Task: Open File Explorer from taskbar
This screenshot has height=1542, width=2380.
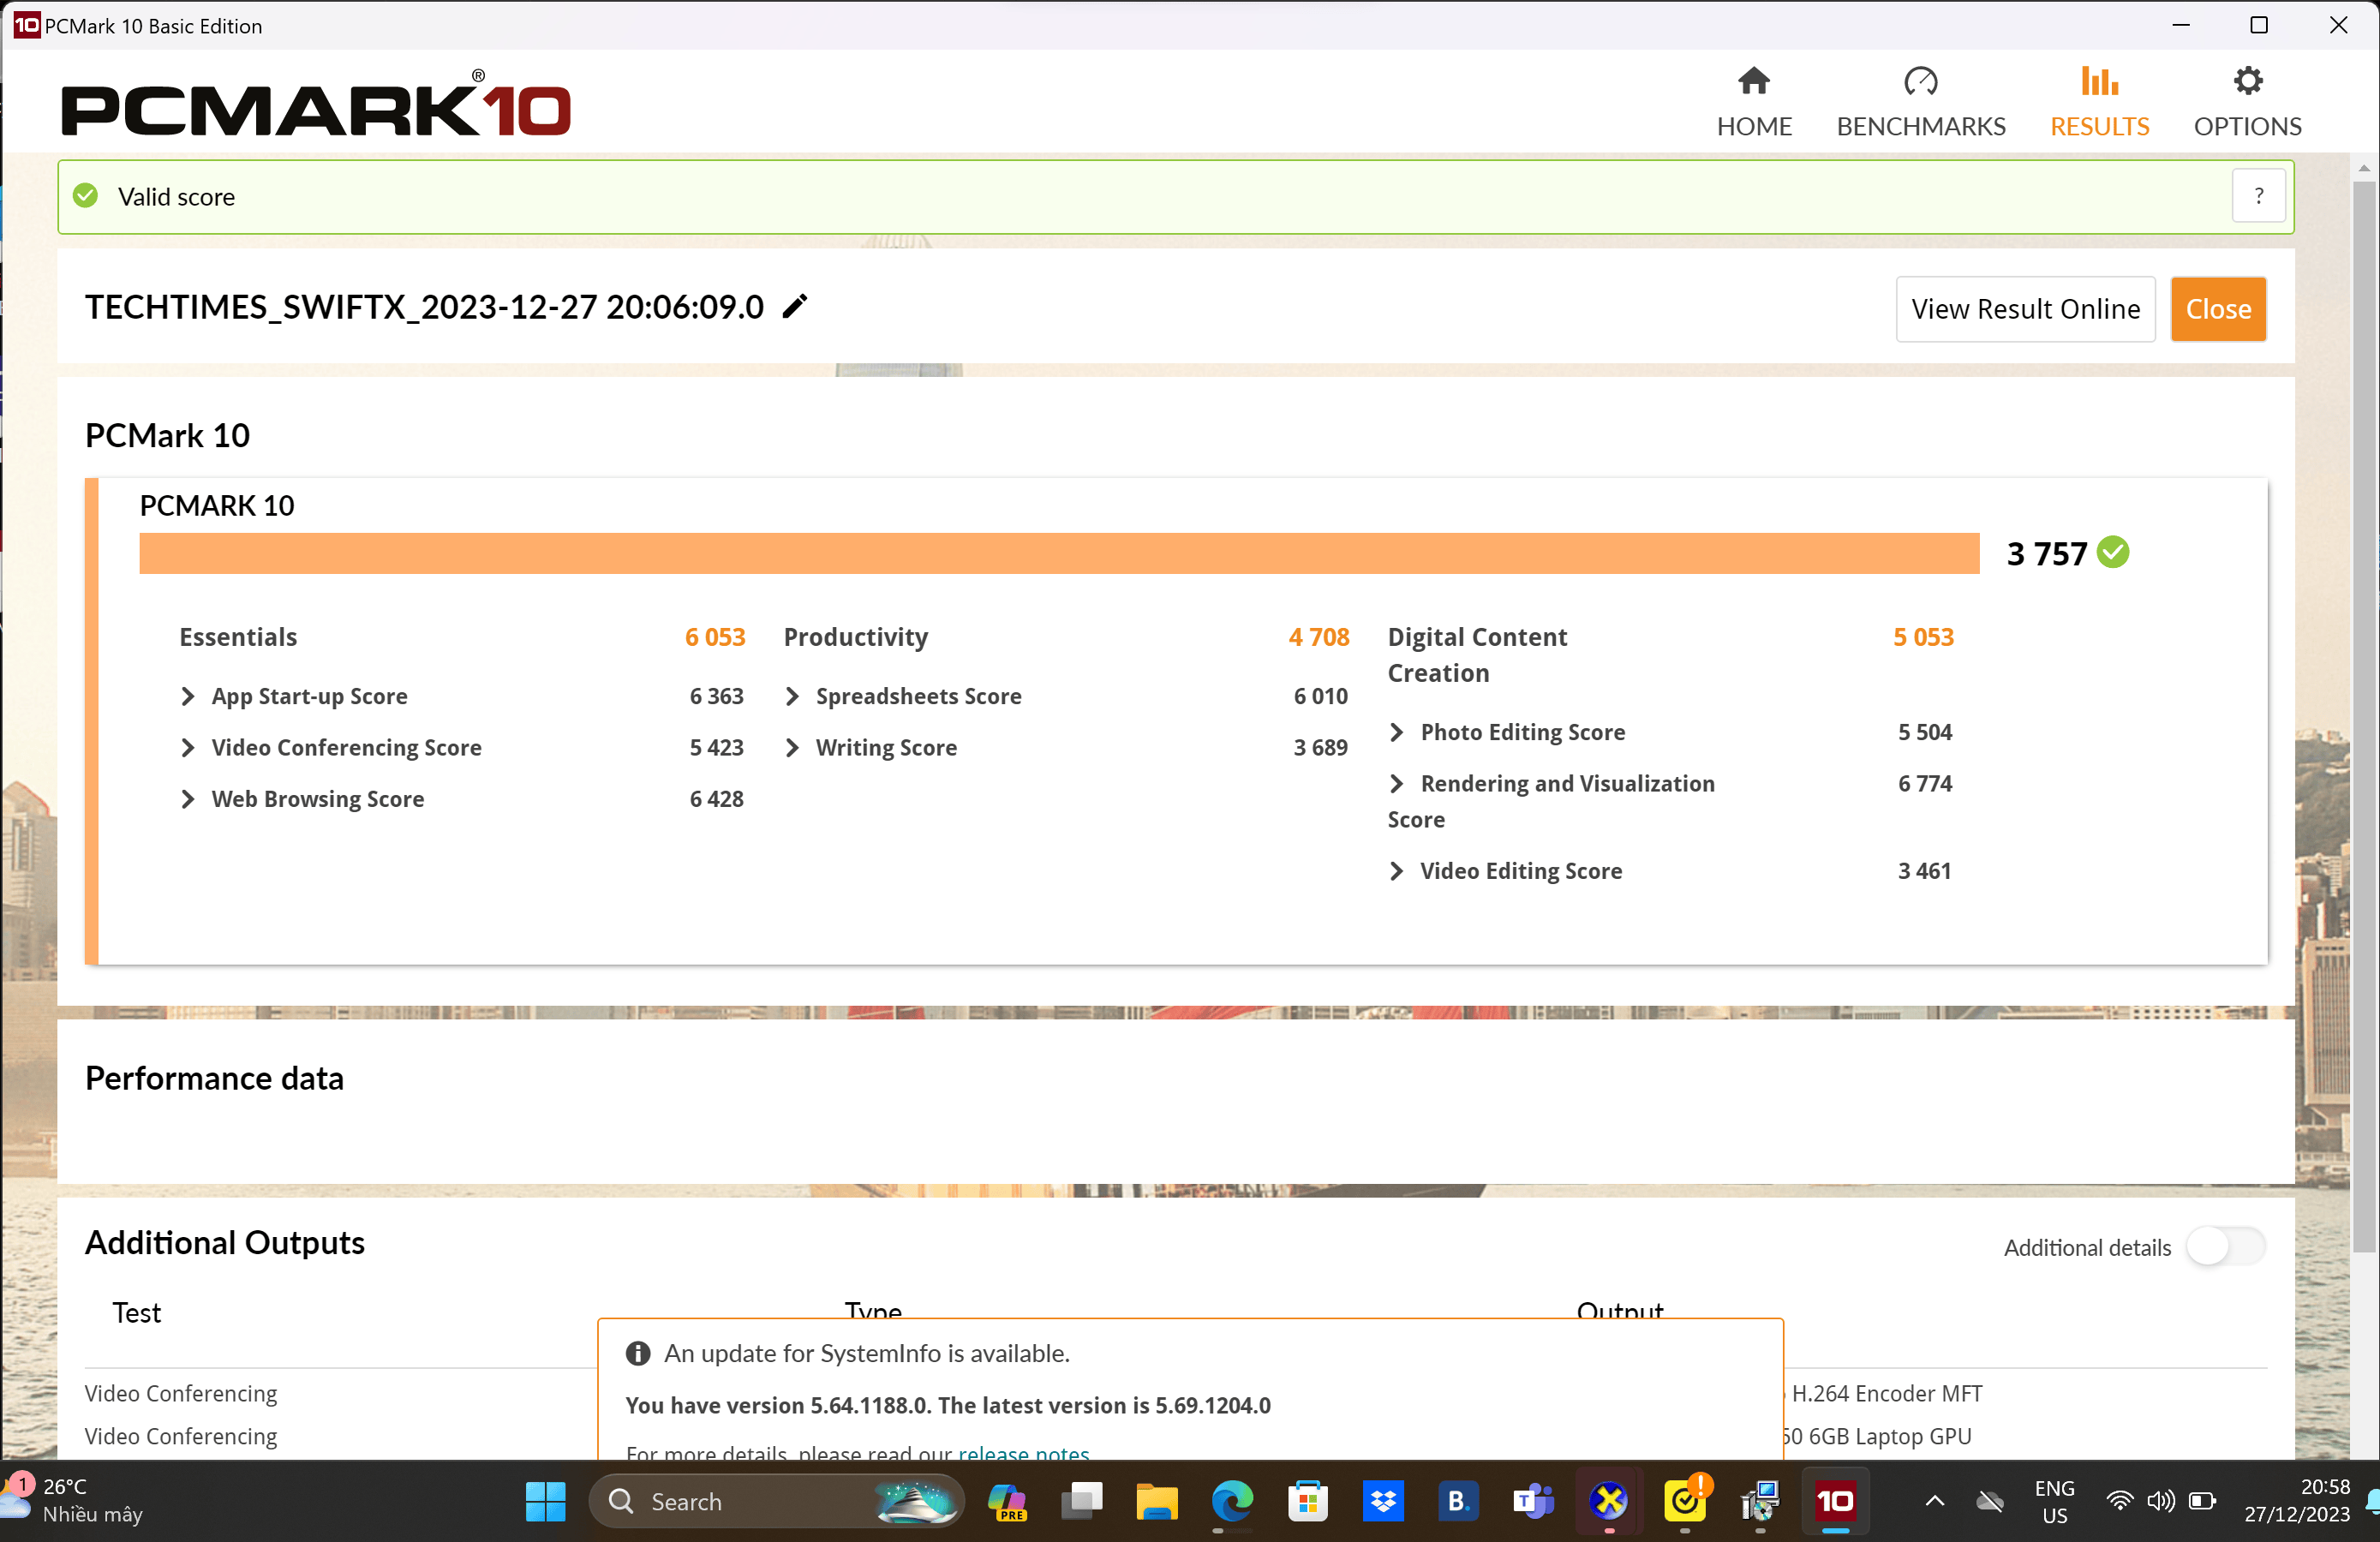Action: pos(1157,1501)
